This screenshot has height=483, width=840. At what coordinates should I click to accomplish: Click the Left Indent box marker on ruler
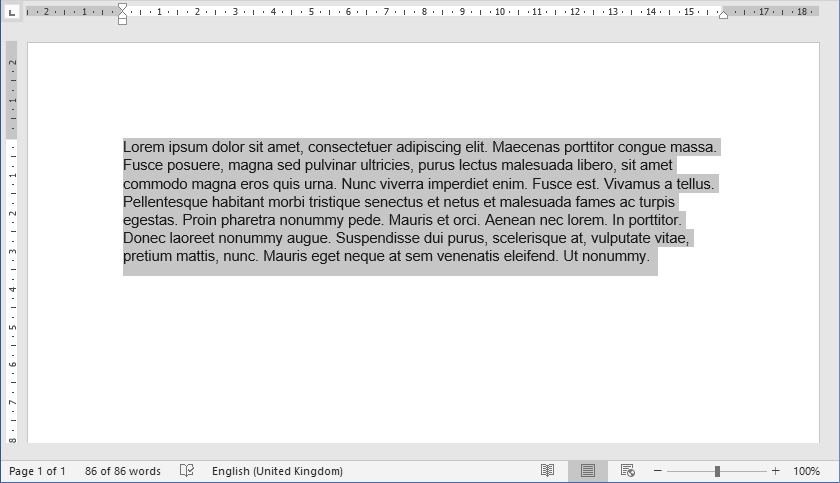122,21
